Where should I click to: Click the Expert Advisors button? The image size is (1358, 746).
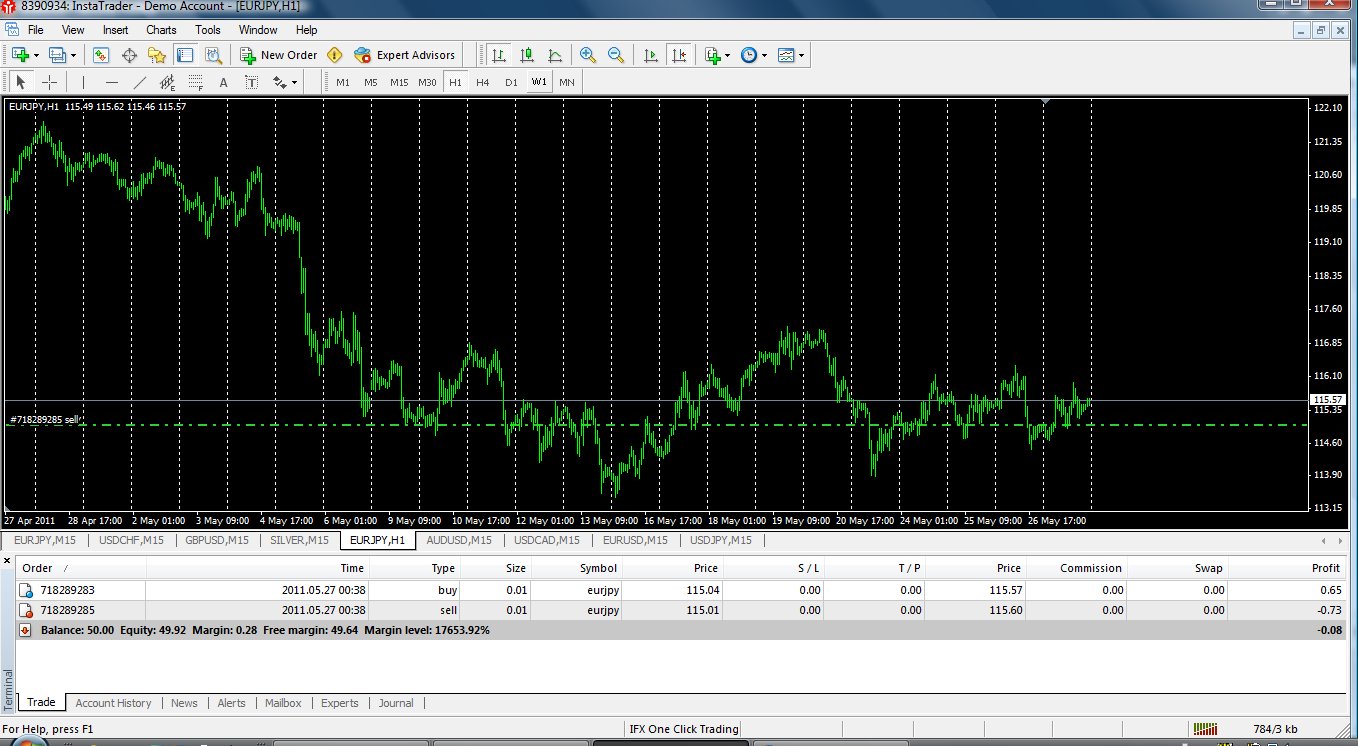(404, 55)
